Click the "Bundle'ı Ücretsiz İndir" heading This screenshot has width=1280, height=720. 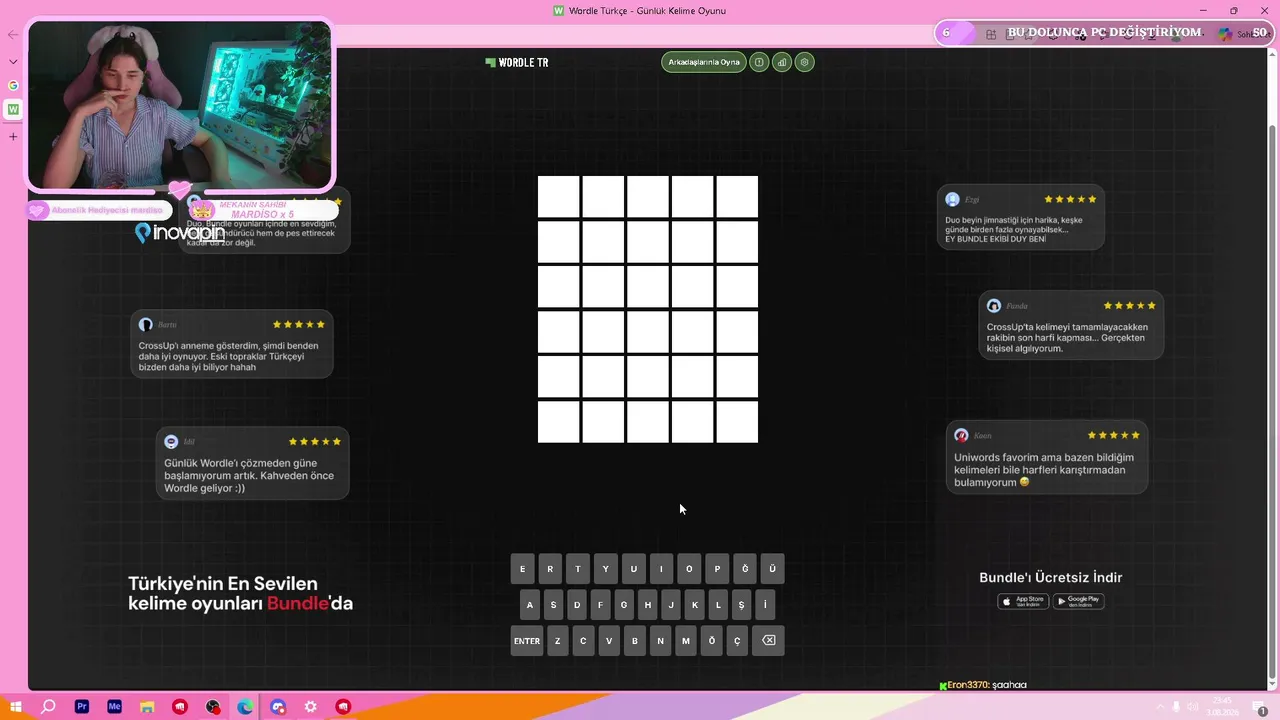tap(1051, 577)
